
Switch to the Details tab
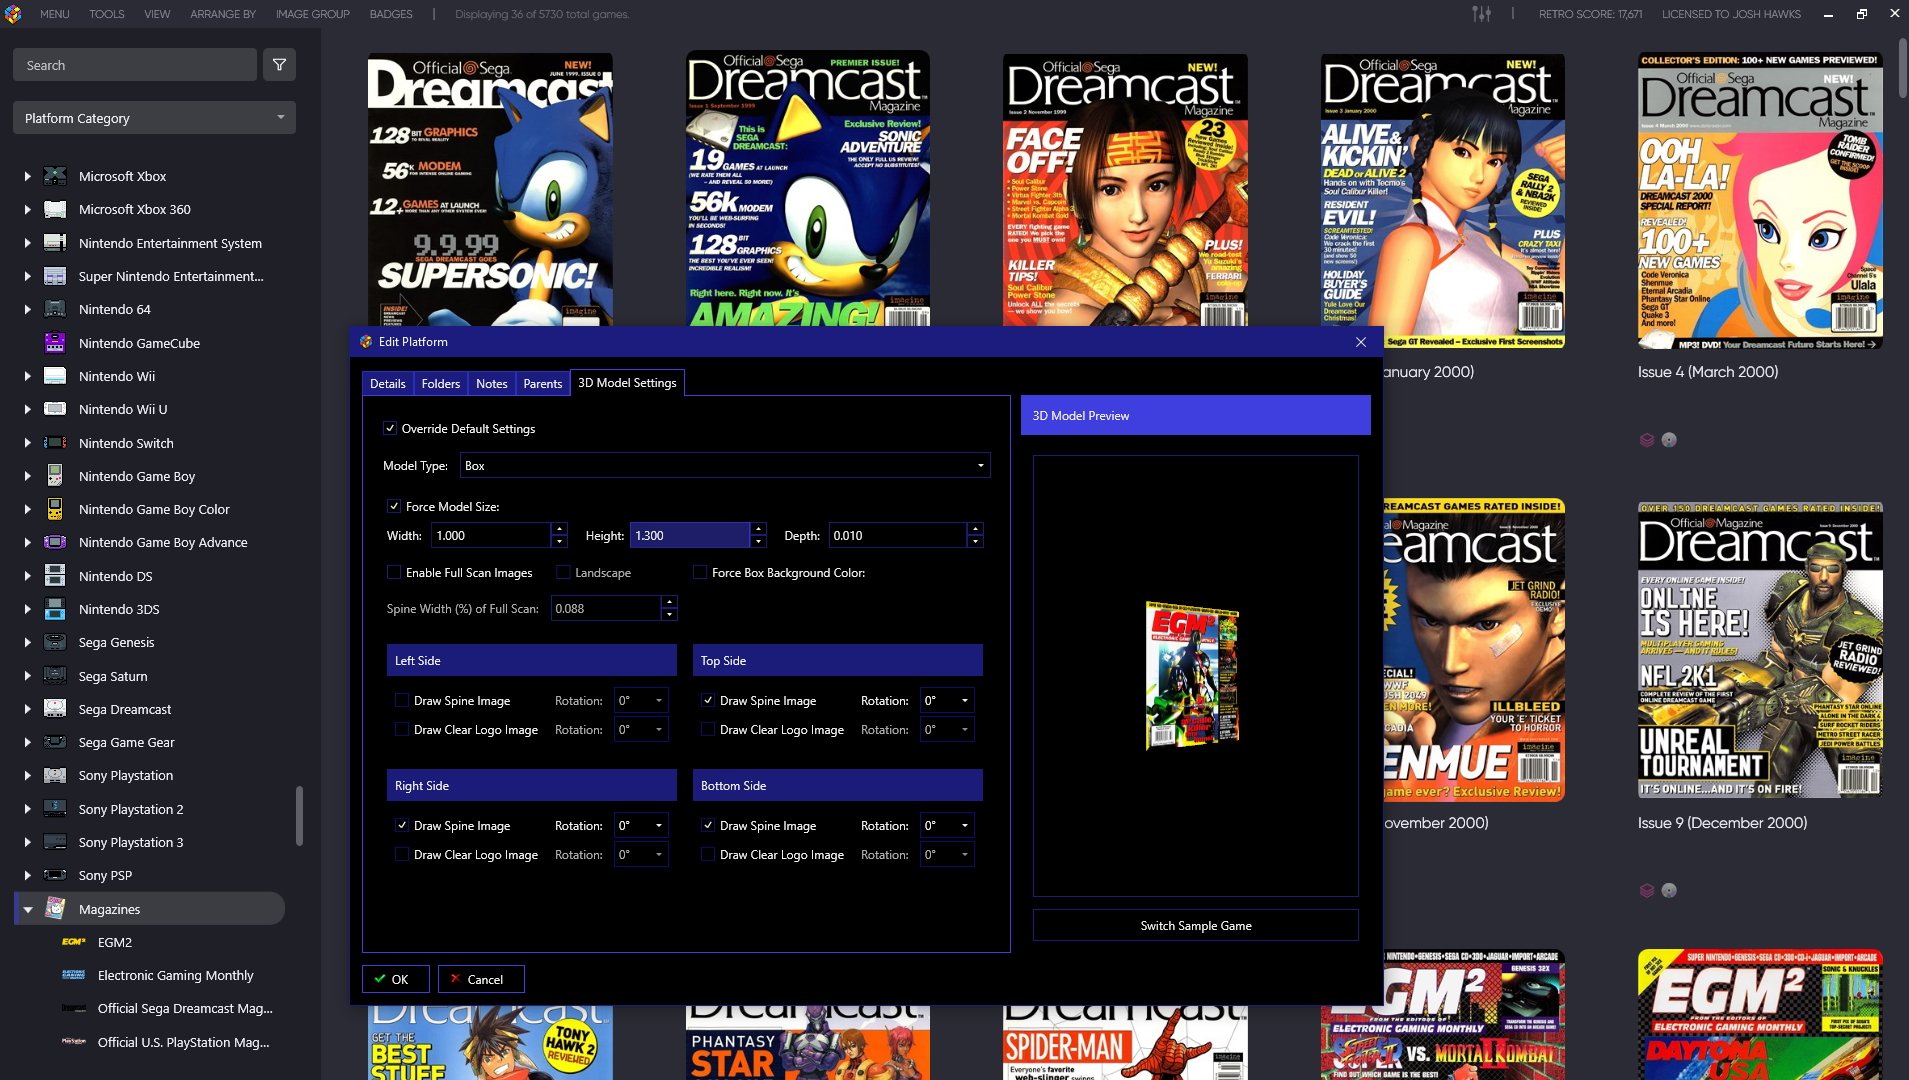(x=388, y=383)
